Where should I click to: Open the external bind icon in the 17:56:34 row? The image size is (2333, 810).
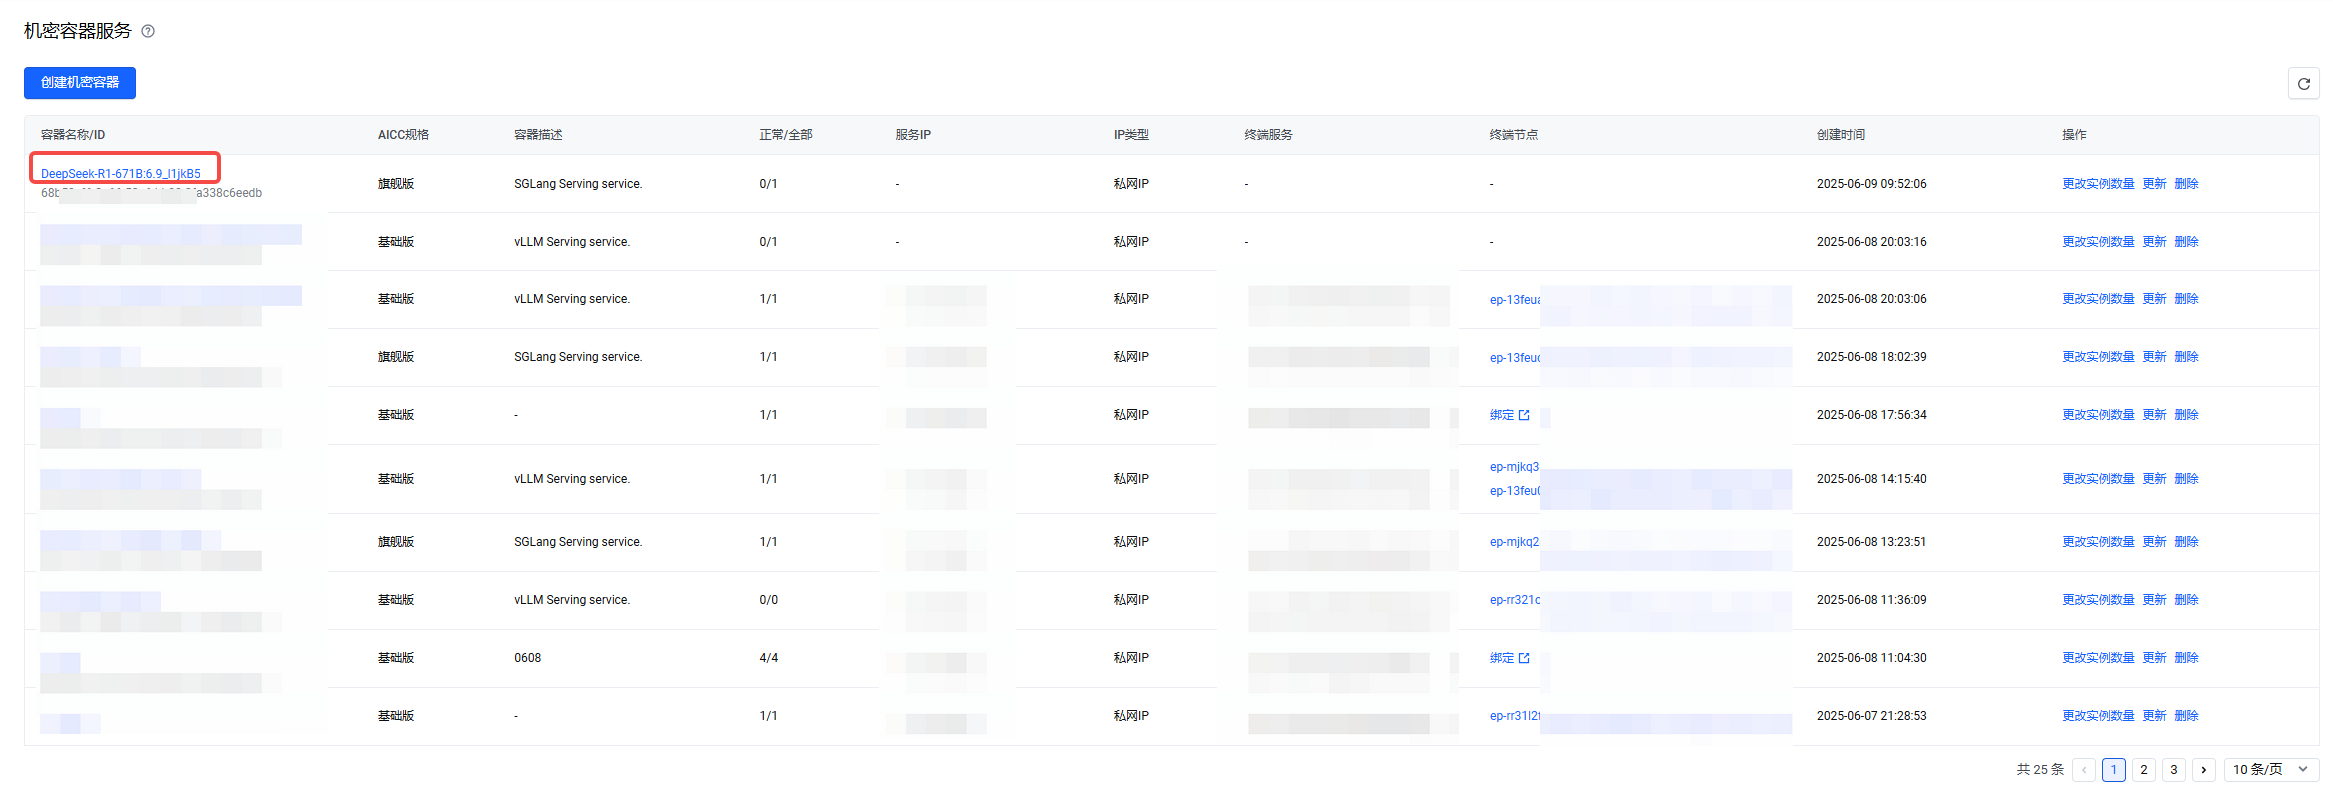tap(1524, 415)
